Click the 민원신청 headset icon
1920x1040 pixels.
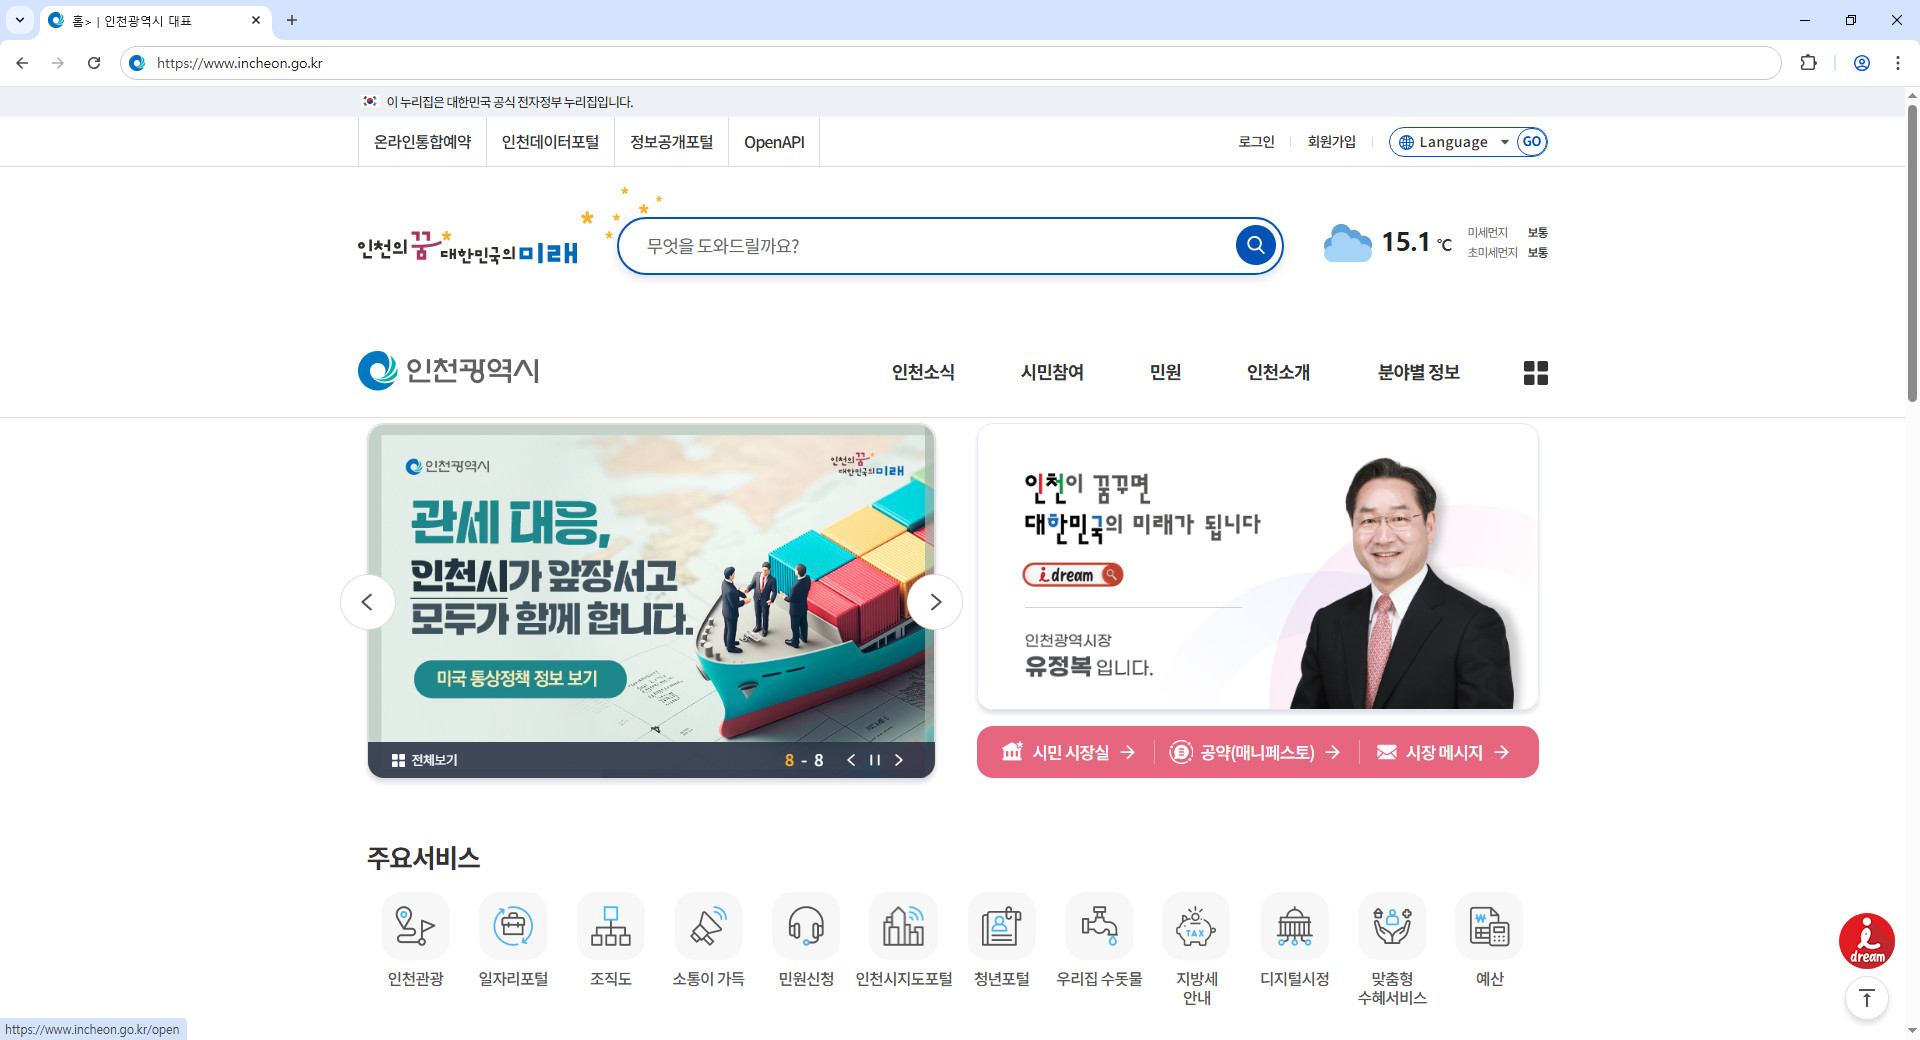pos(806,926)
